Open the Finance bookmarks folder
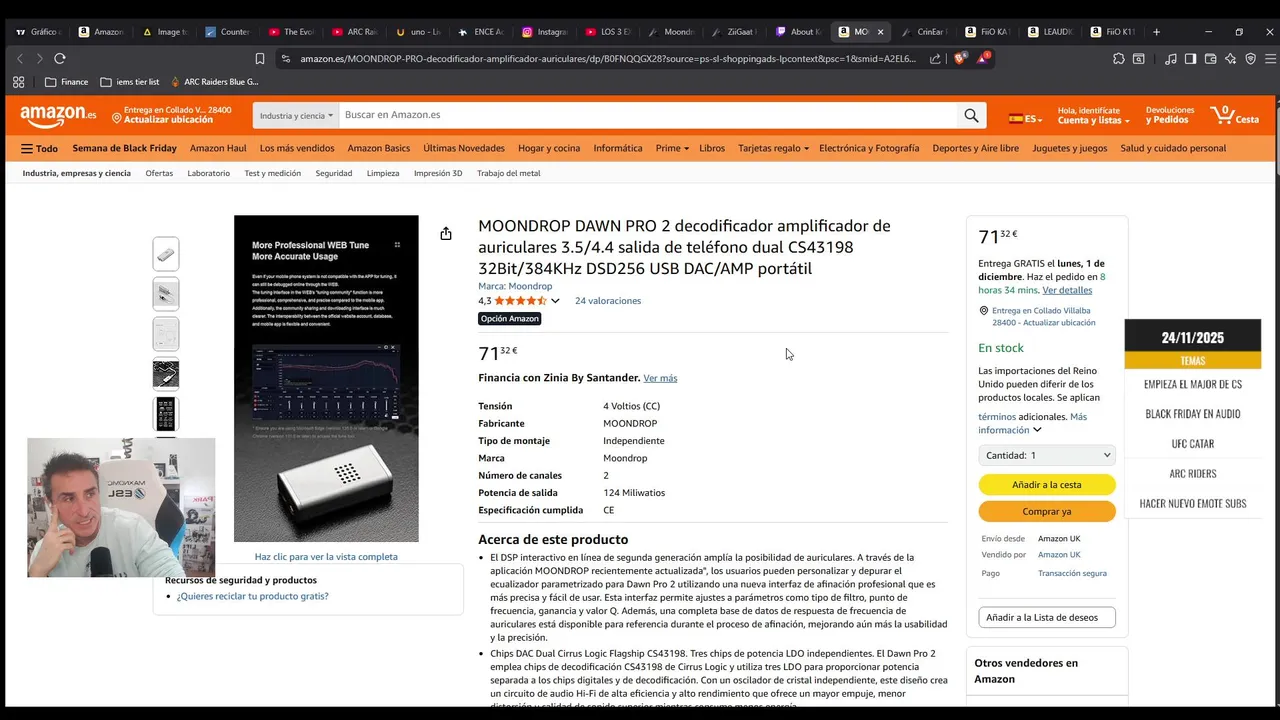The width and height of the screenshot is (1280, 720). [67, 82]
